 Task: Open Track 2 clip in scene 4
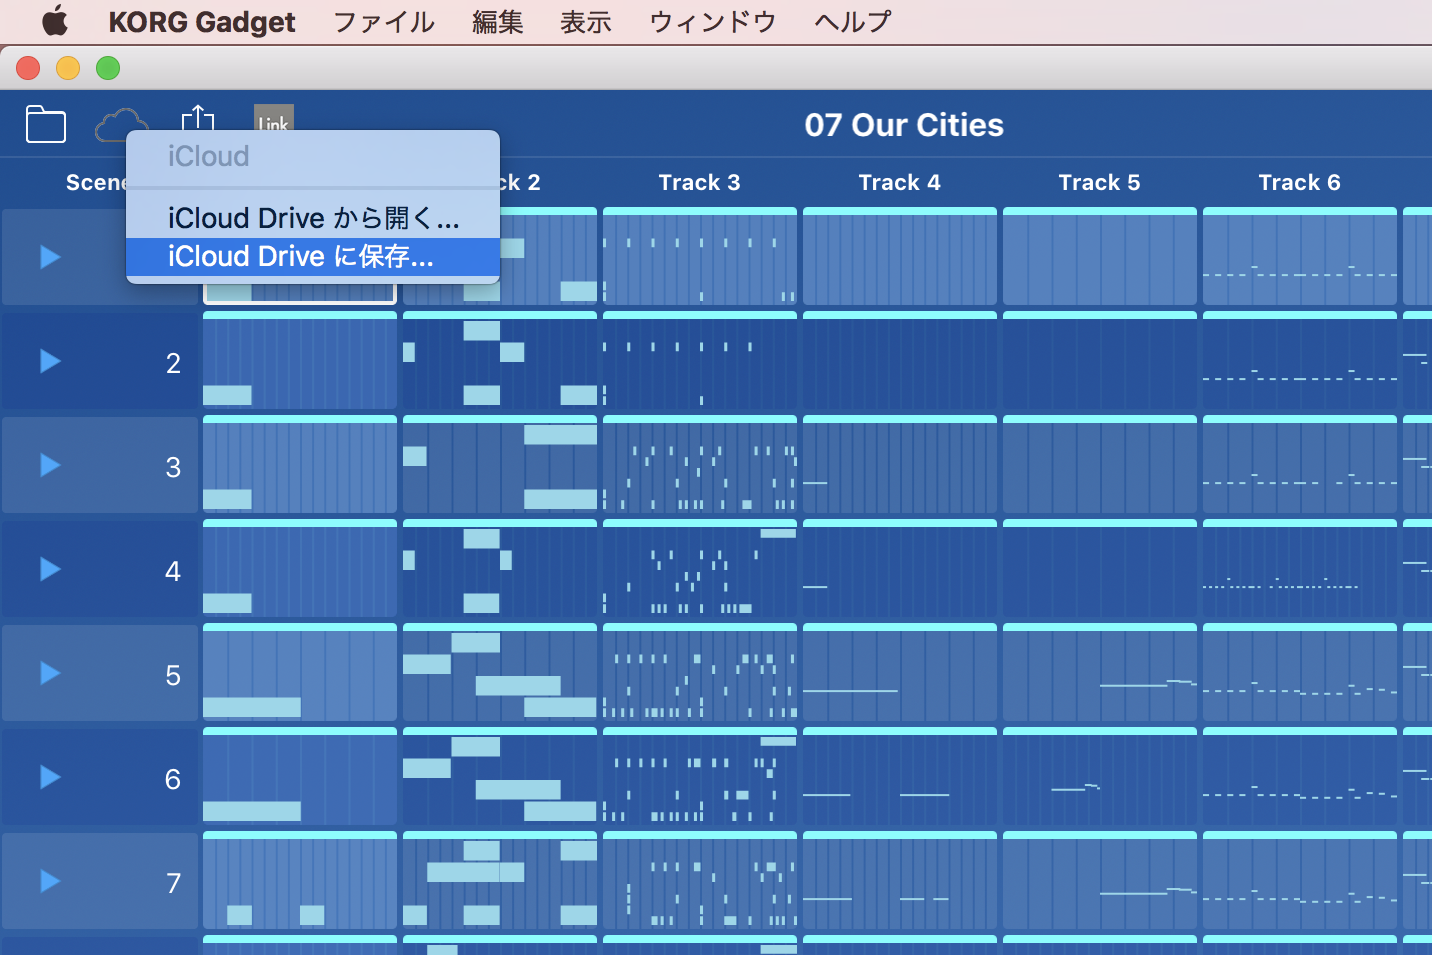click(x=500, y=568)
